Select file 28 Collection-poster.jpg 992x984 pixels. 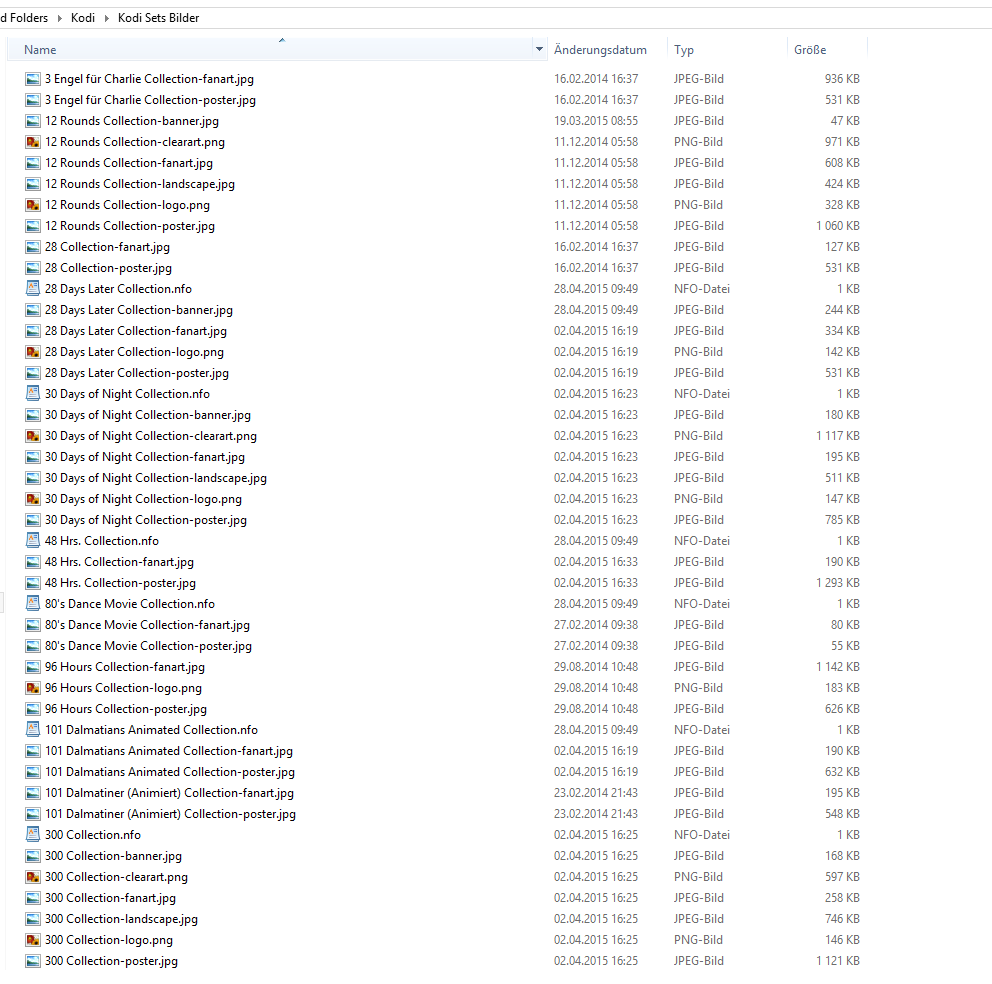(108, 268)
